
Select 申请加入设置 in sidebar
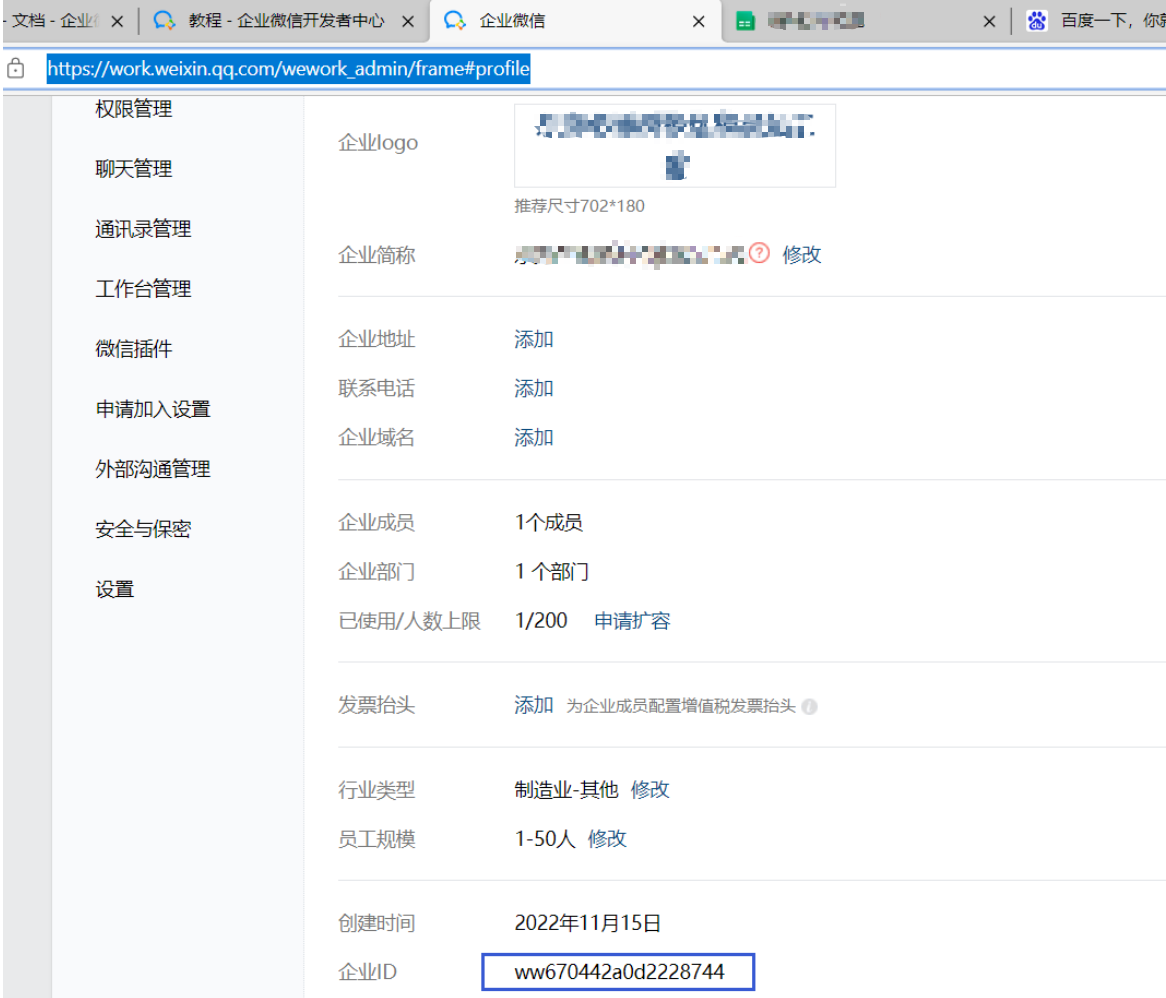coord(153,409)
